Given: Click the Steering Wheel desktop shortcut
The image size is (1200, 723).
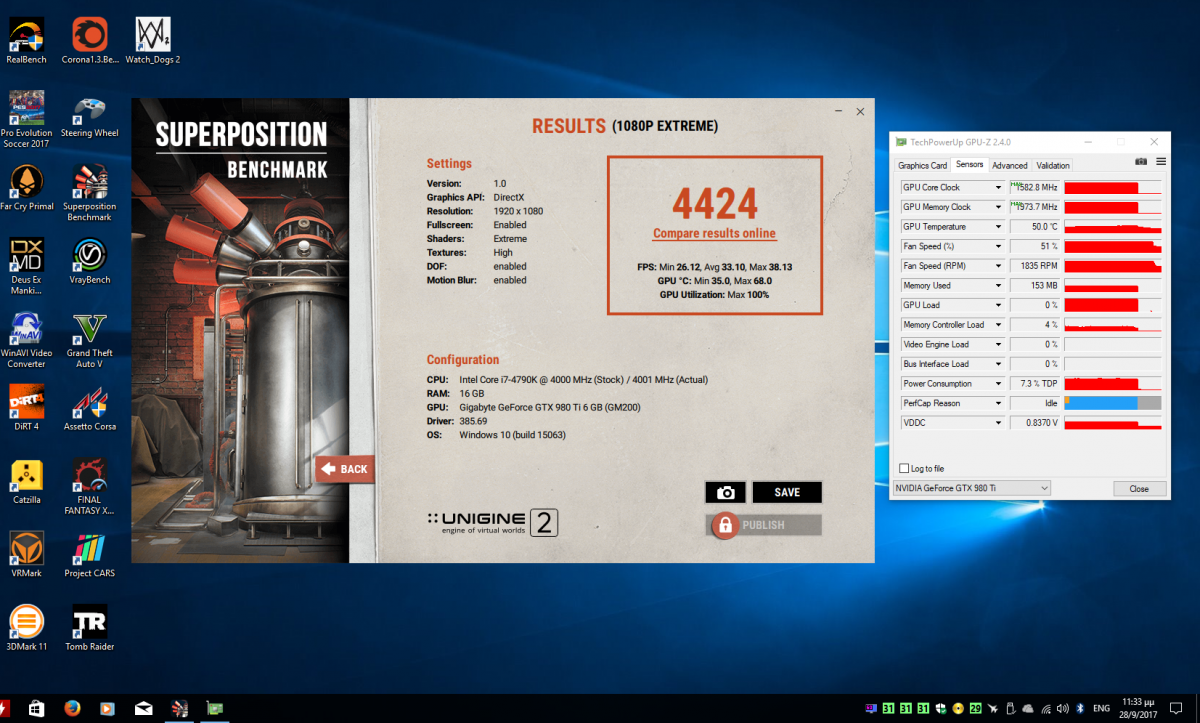Looking at the screenshot, I should tap(90, 115).
